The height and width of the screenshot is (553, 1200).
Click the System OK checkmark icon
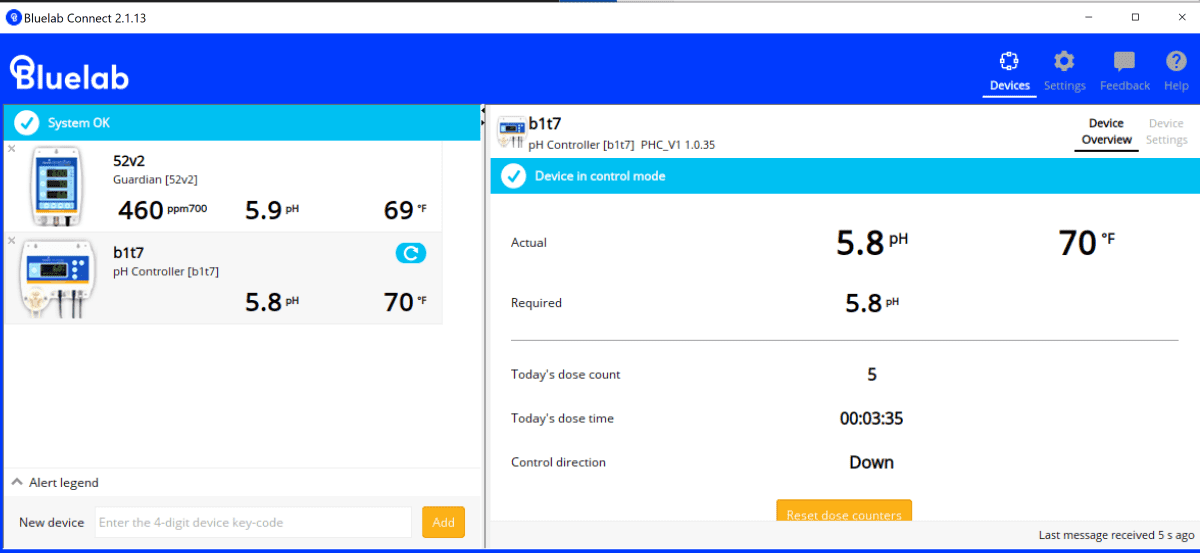pos(26,123)
